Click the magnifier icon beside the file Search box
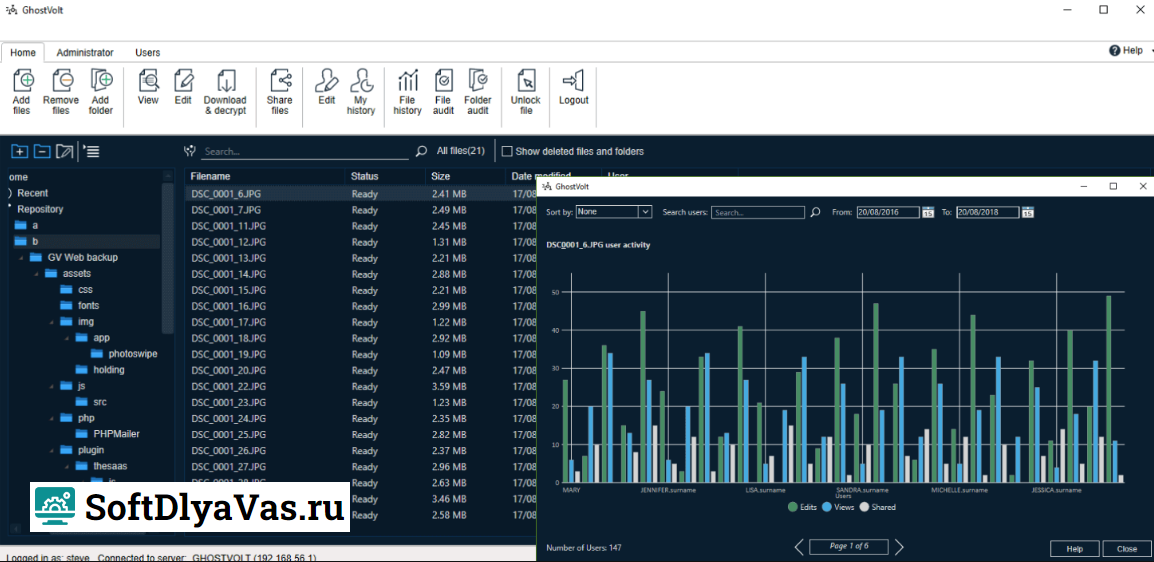The width and height of the screenshot is (1154, 562). tap(421, 152)
